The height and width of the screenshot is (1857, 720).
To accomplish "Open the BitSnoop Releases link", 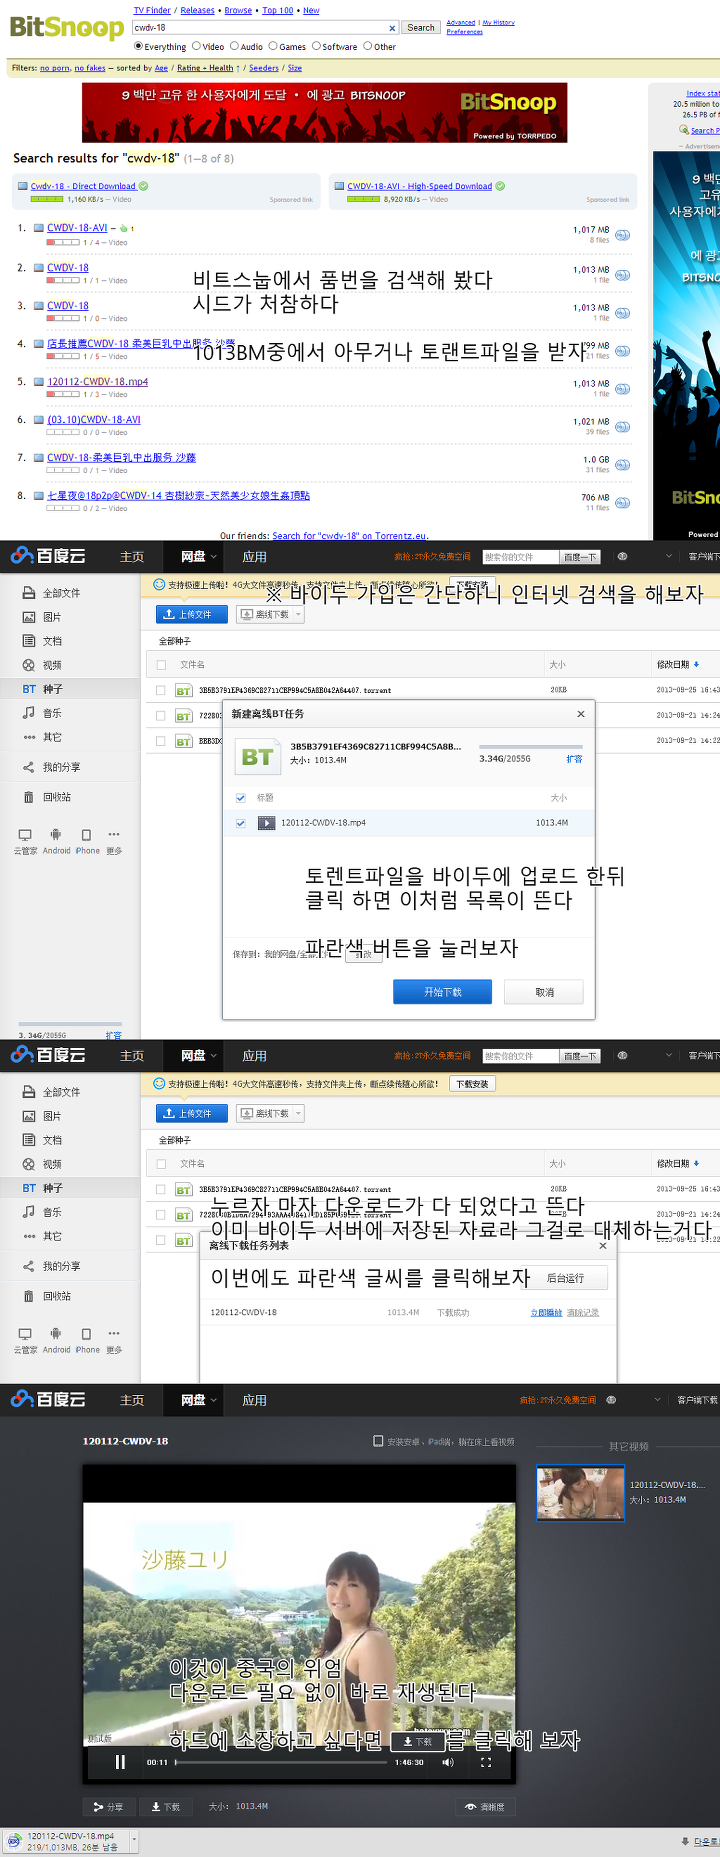I will 197,10.
